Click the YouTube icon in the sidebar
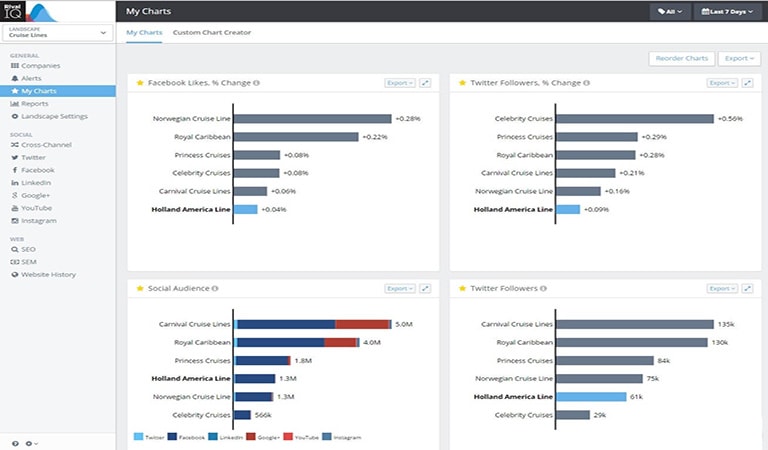Viewport: 768px width, 450px height. pyautogui.click(x=15, y=208)
